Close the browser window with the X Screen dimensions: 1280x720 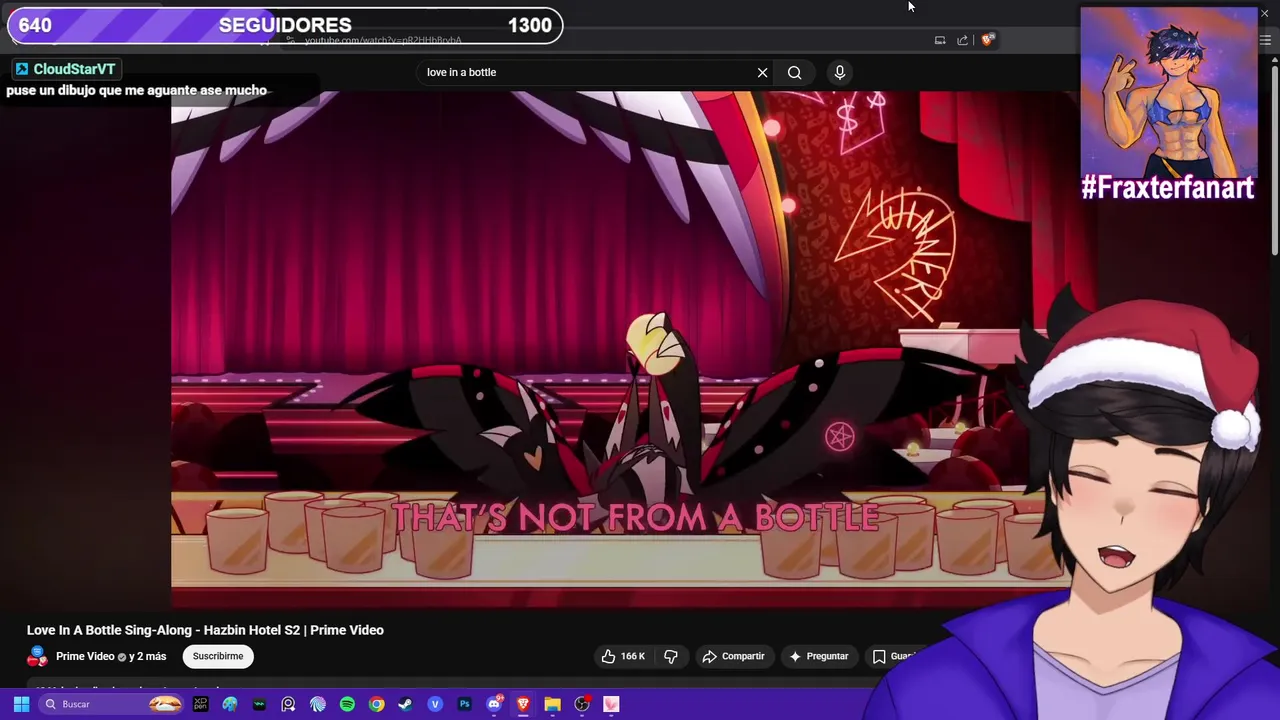pyautogui.click(x=1264, y=13)
